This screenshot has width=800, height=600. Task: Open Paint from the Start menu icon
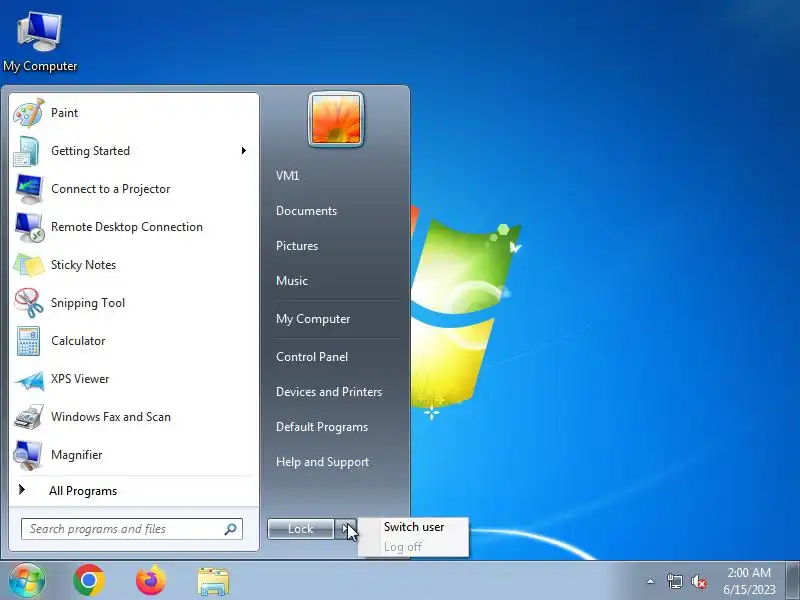[29, 113]
